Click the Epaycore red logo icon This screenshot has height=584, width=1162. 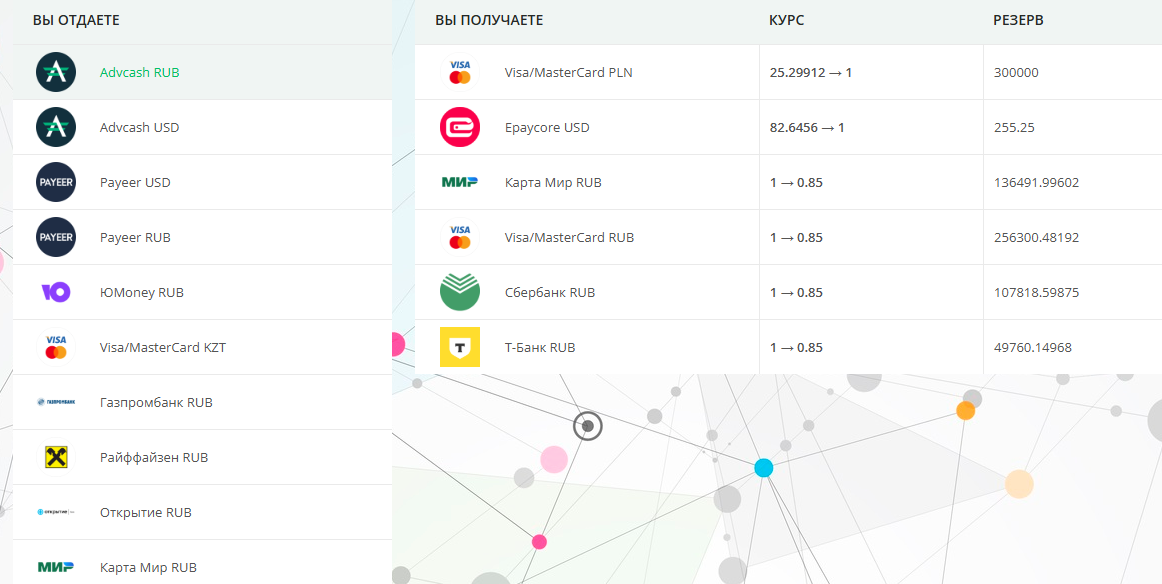[x=459, y=127]
